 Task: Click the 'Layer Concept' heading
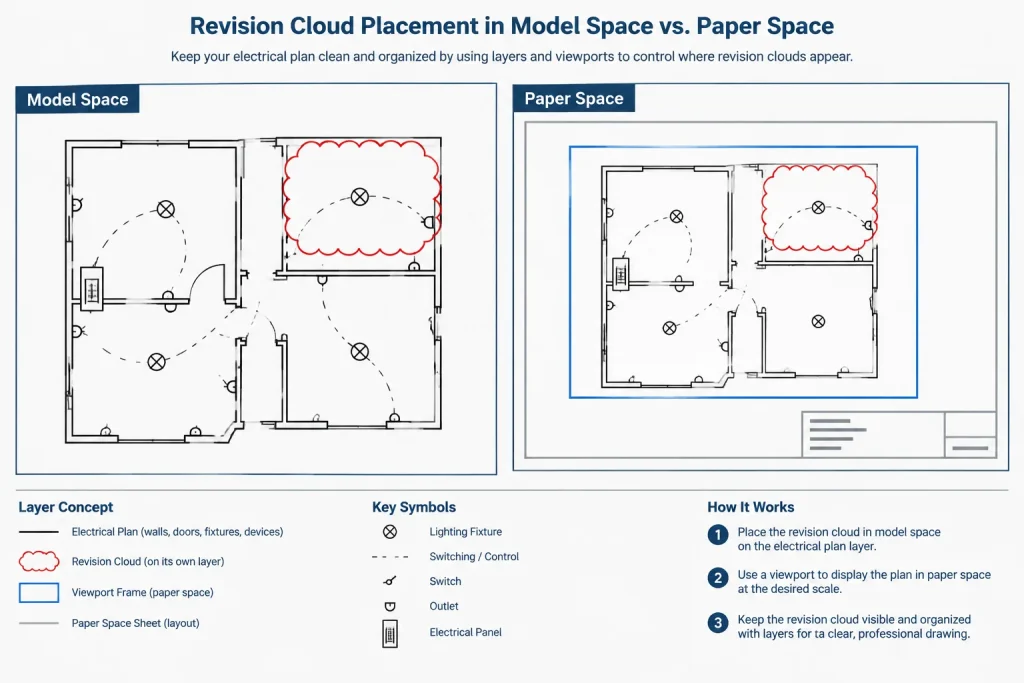[x=65, y=507]
